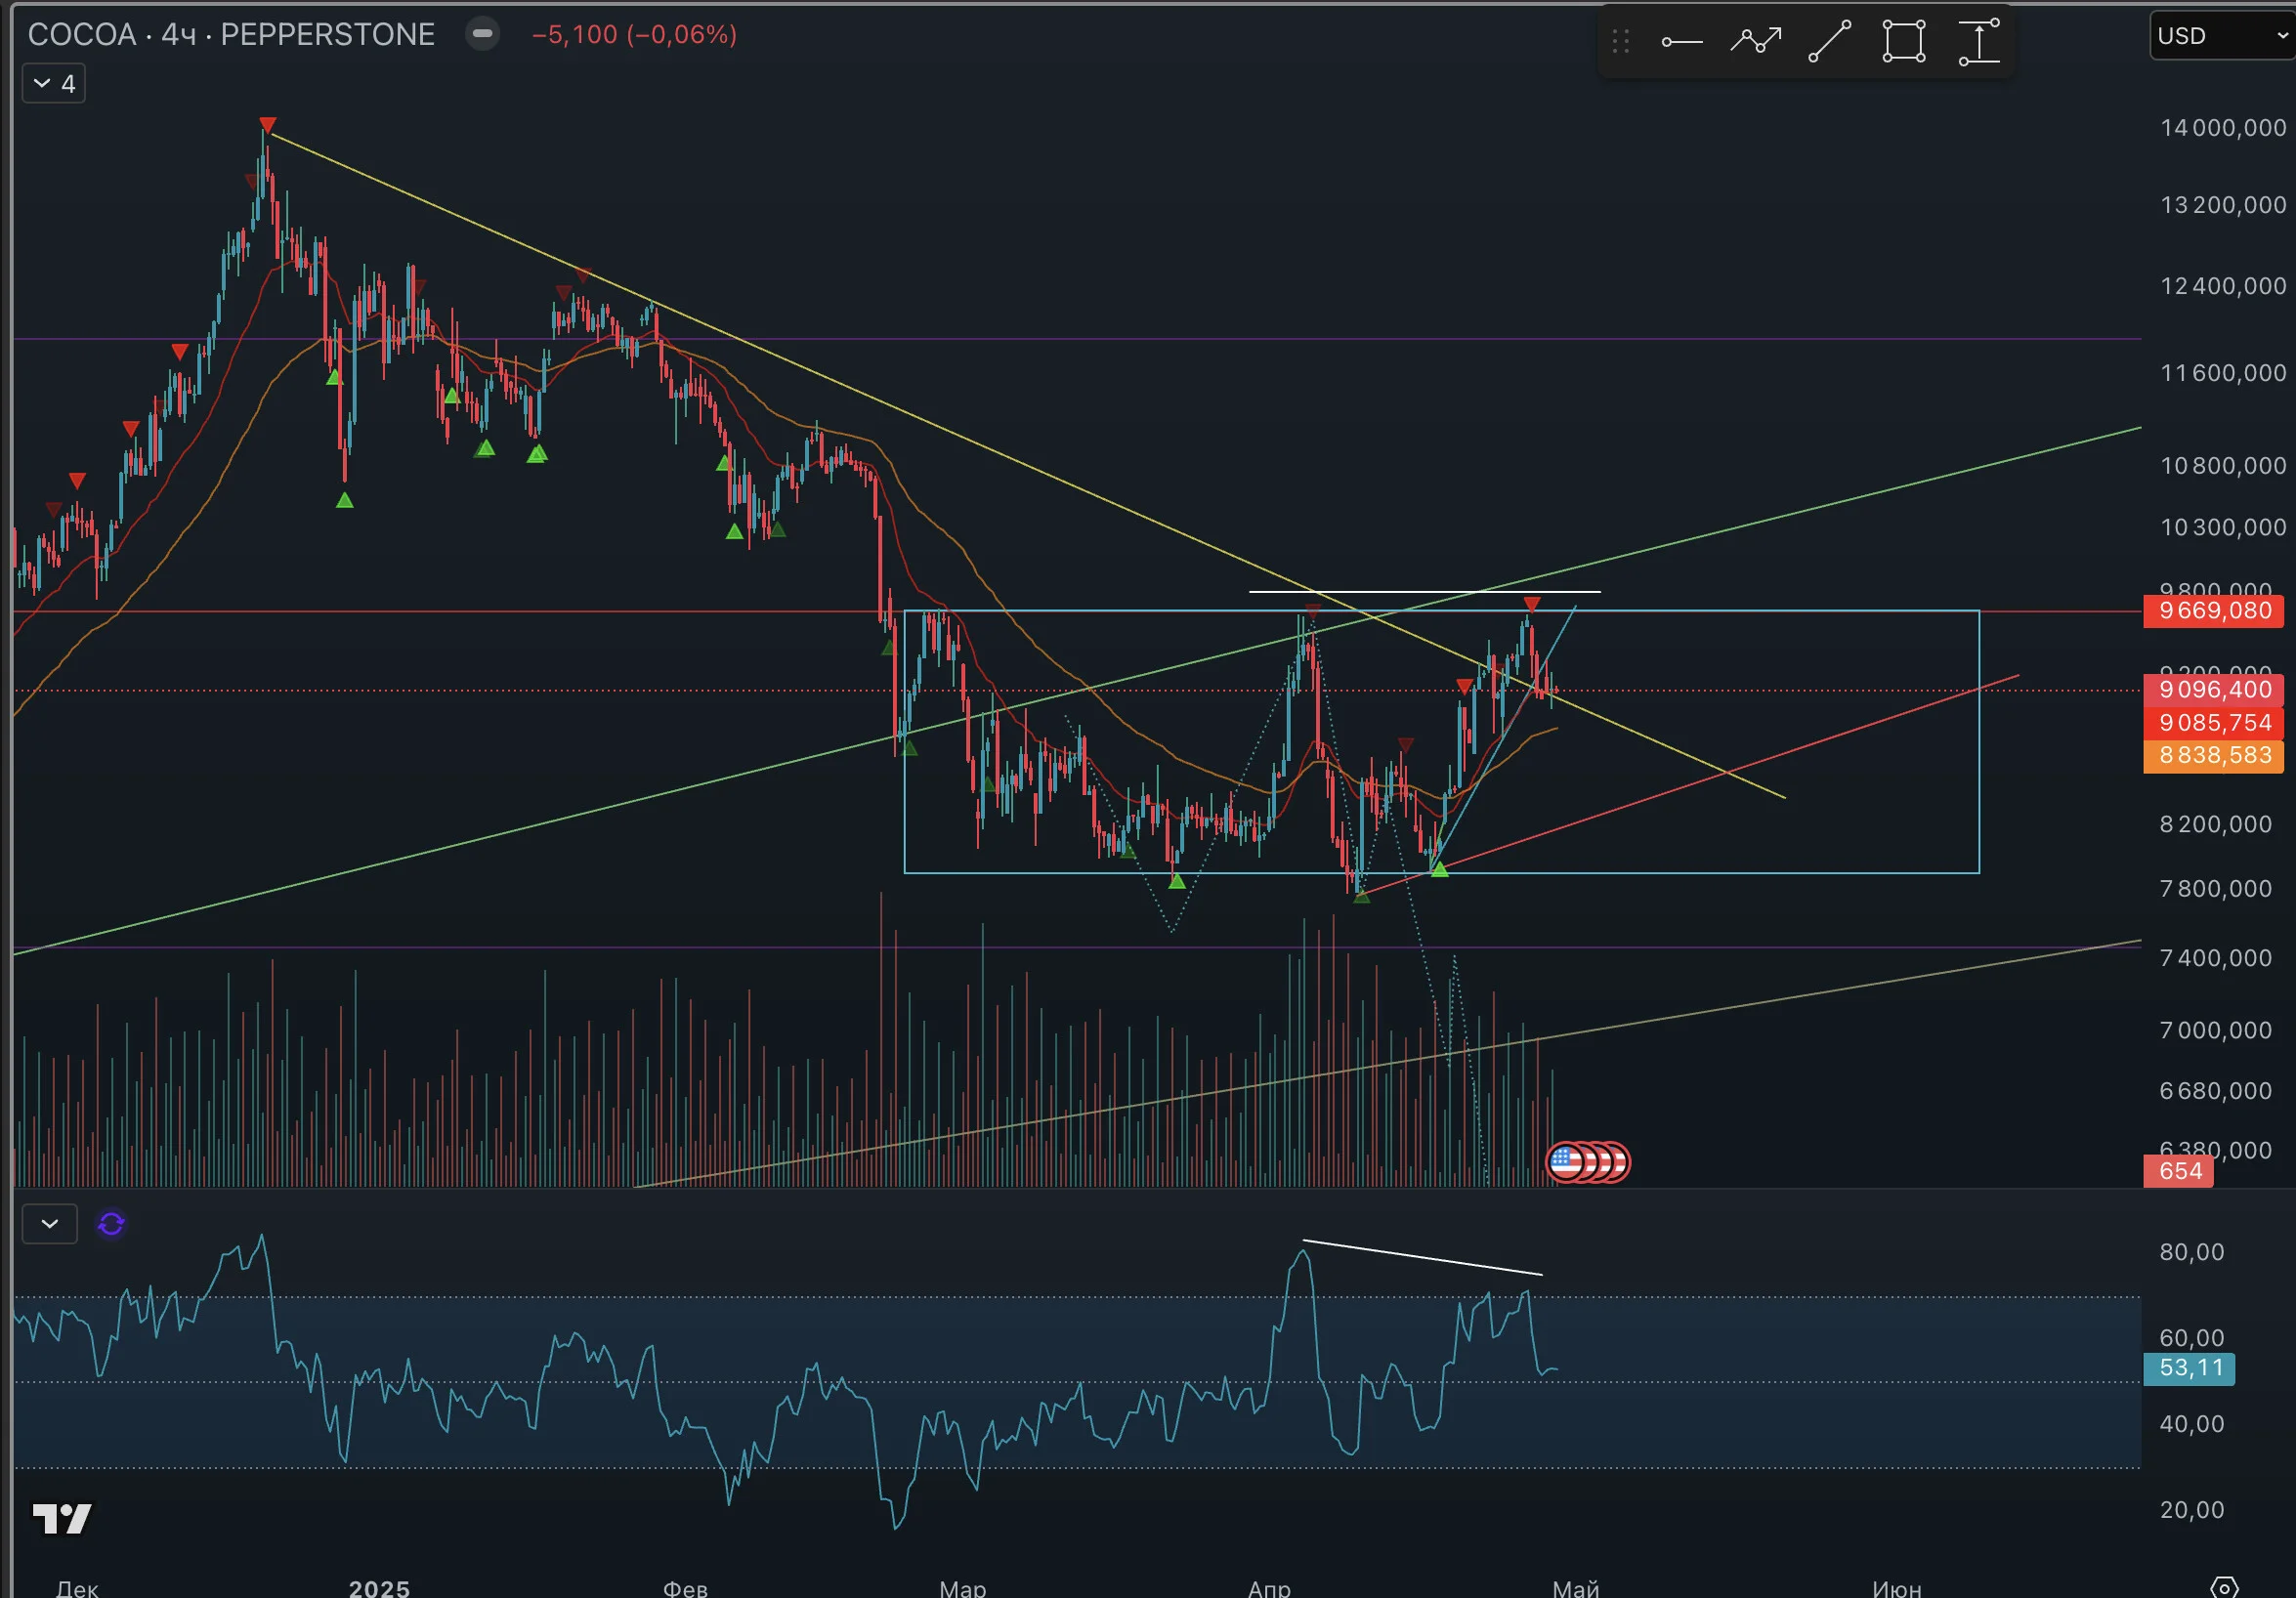Click the orange 8 838,583 moving average label
The height and width of the screenshot is (1598, 2296).
2213,755
